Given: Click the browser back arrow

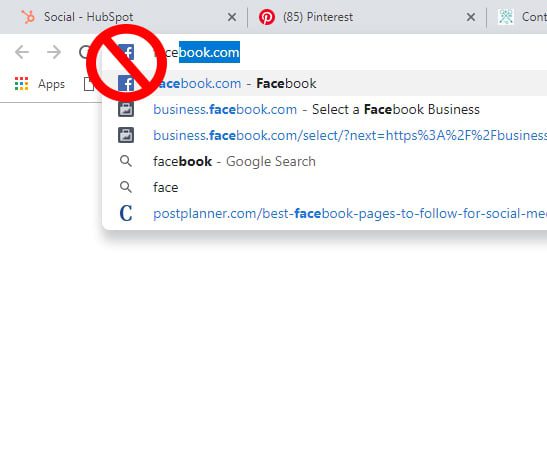Looking at the screenshot, I should coord(22,52).
